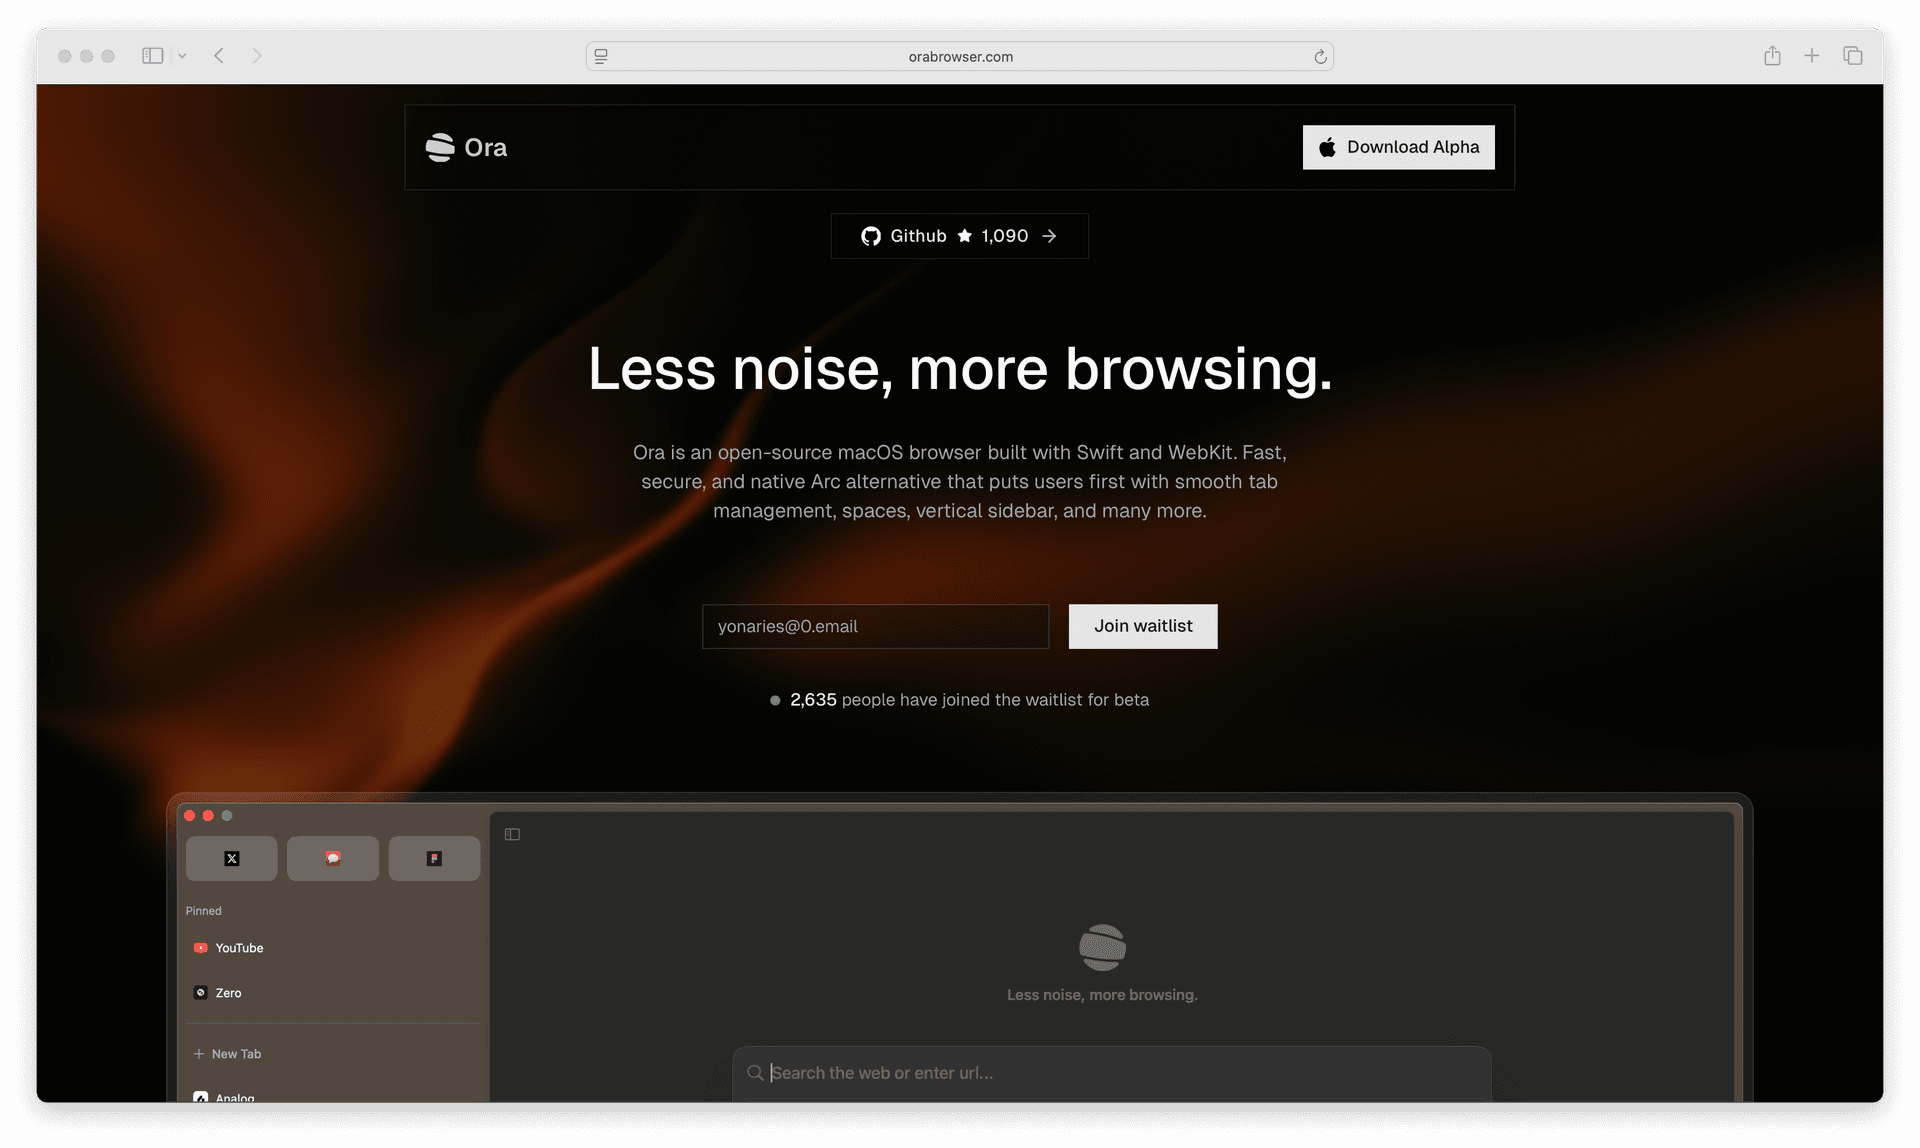Open the Share icon in toolbar

click(x=1772, y=56)
